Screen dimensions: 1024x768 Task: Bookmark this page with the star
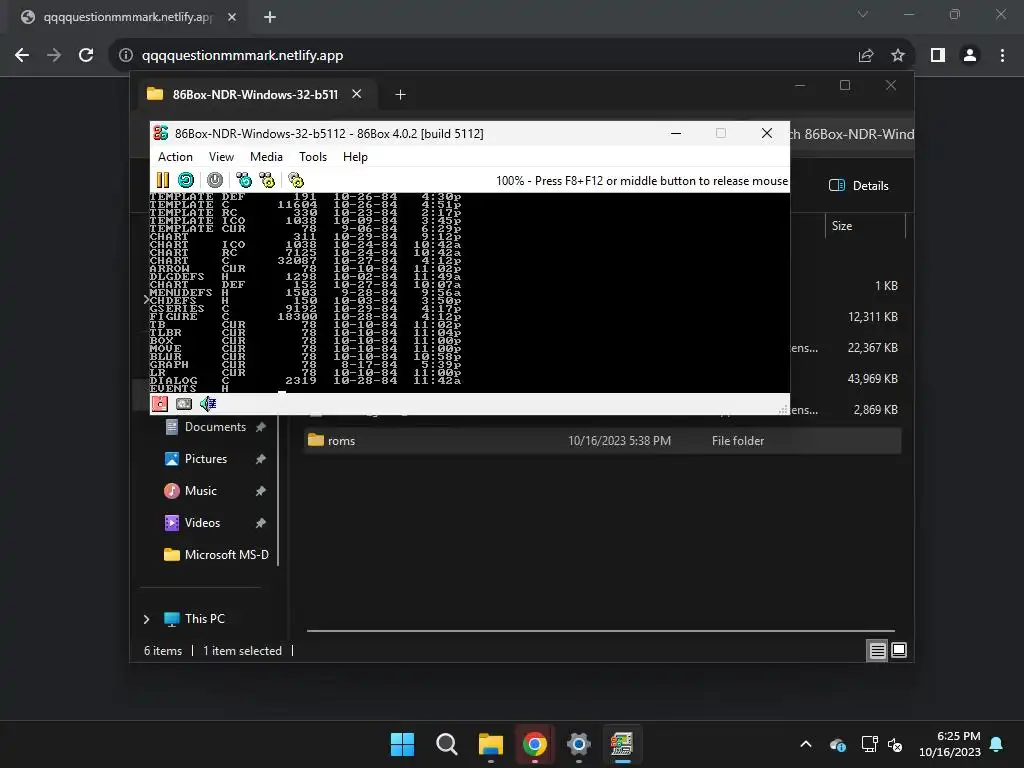(x=898, y=56)
